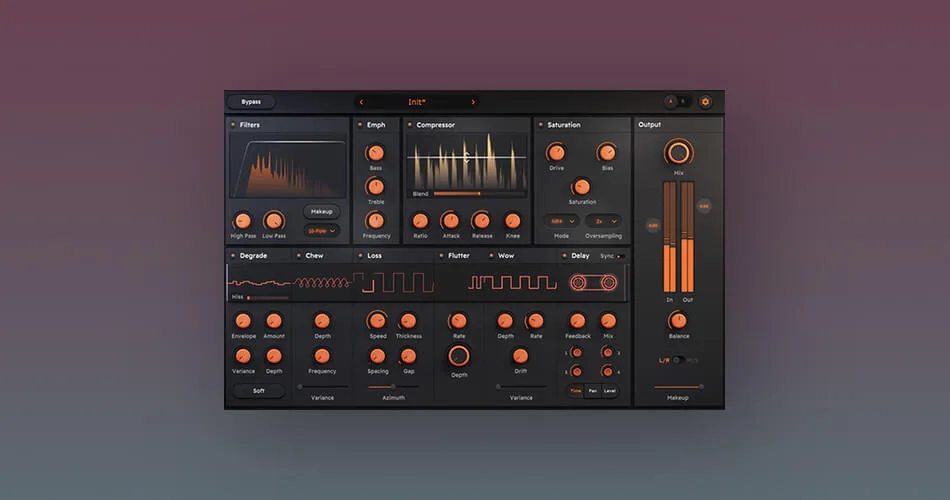Click the Degrade Envelope knob
The image size is (950, 500).
tap(243, 321)
